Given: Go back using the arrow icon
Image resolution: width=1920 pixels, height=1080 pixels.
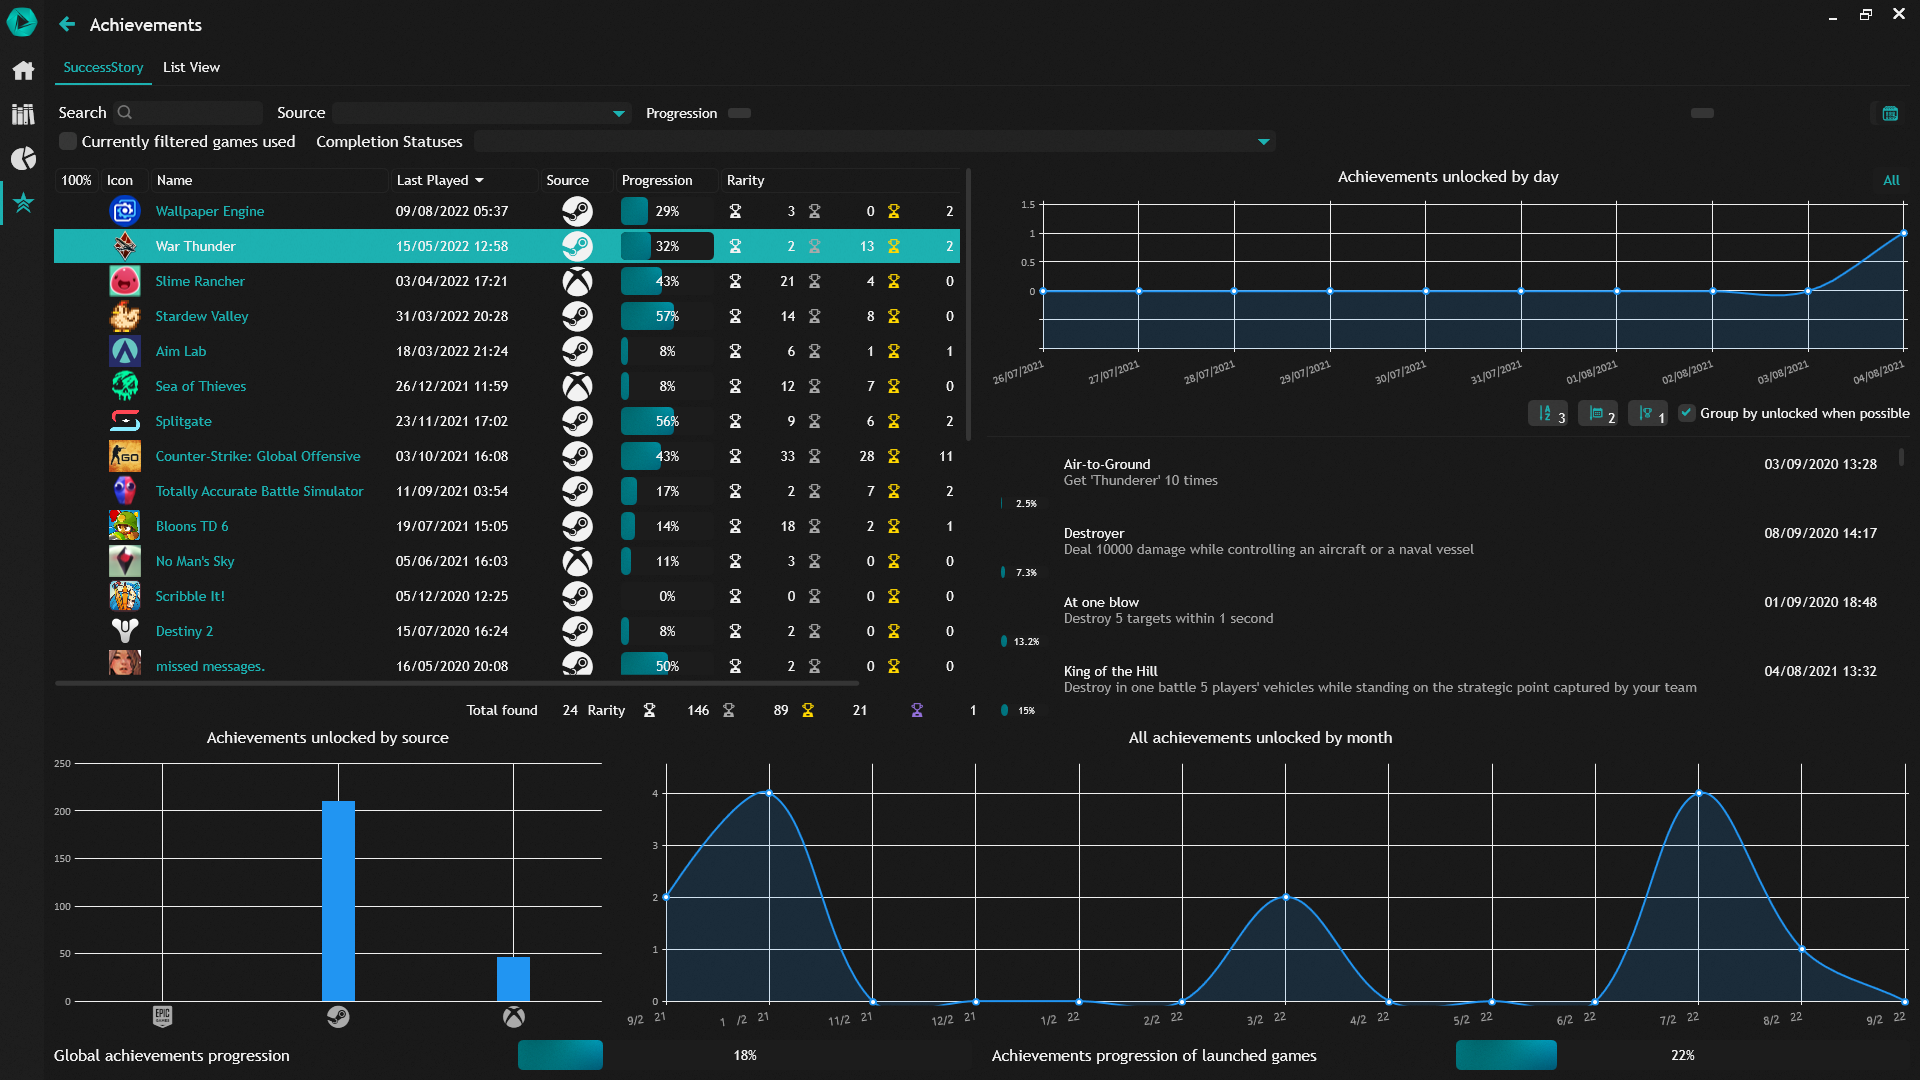Looking at the screenshot, I should click(x=67, y=24).
